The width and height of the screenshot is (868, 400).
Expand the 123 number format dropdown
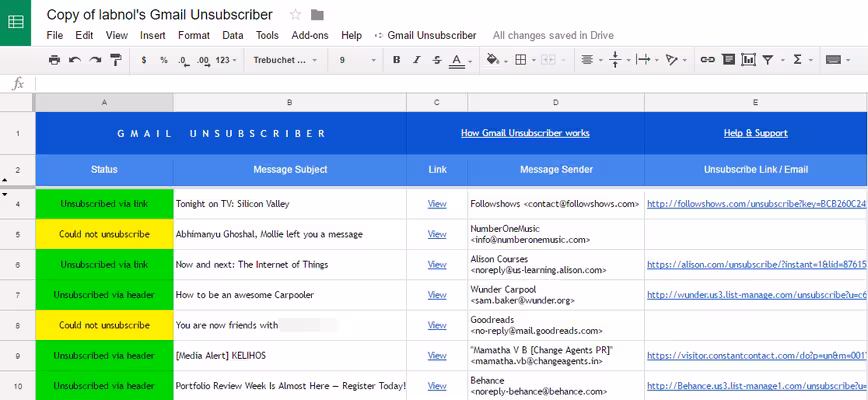tap(226, 60)
